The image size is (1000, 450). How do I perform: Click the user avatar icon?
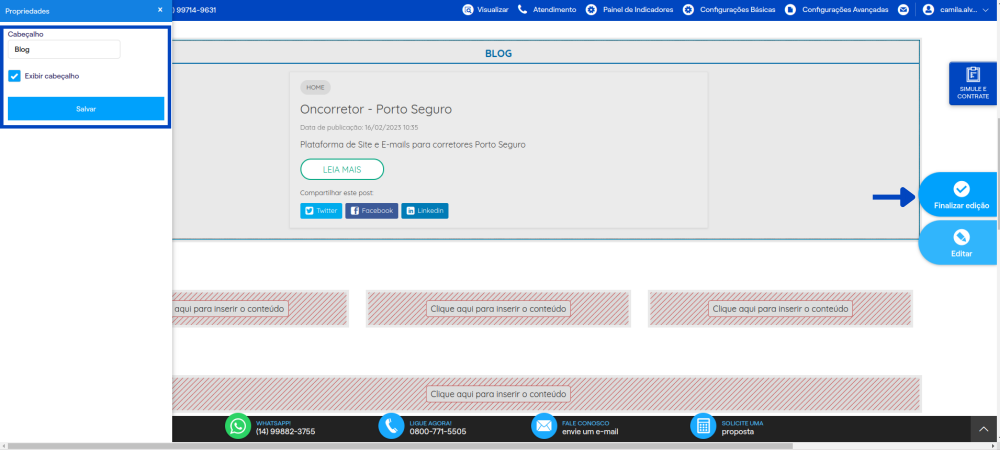tap(928, 10)
